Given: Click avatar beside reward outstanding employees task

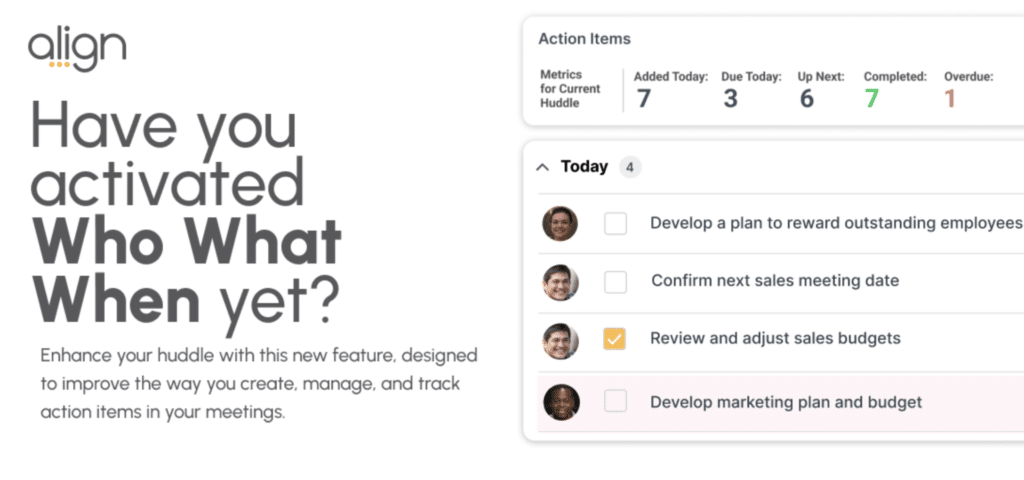Looking at the screenshot, I should click(x=560, y=224).
